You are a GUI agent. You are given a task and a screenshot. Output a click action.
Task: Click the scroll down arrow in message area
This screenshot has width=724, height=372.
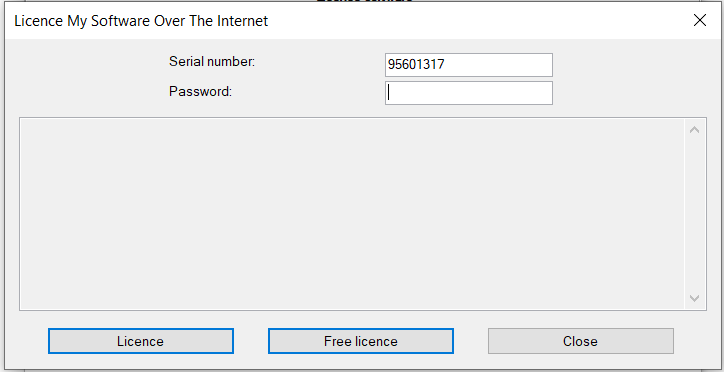coord(694,298)
